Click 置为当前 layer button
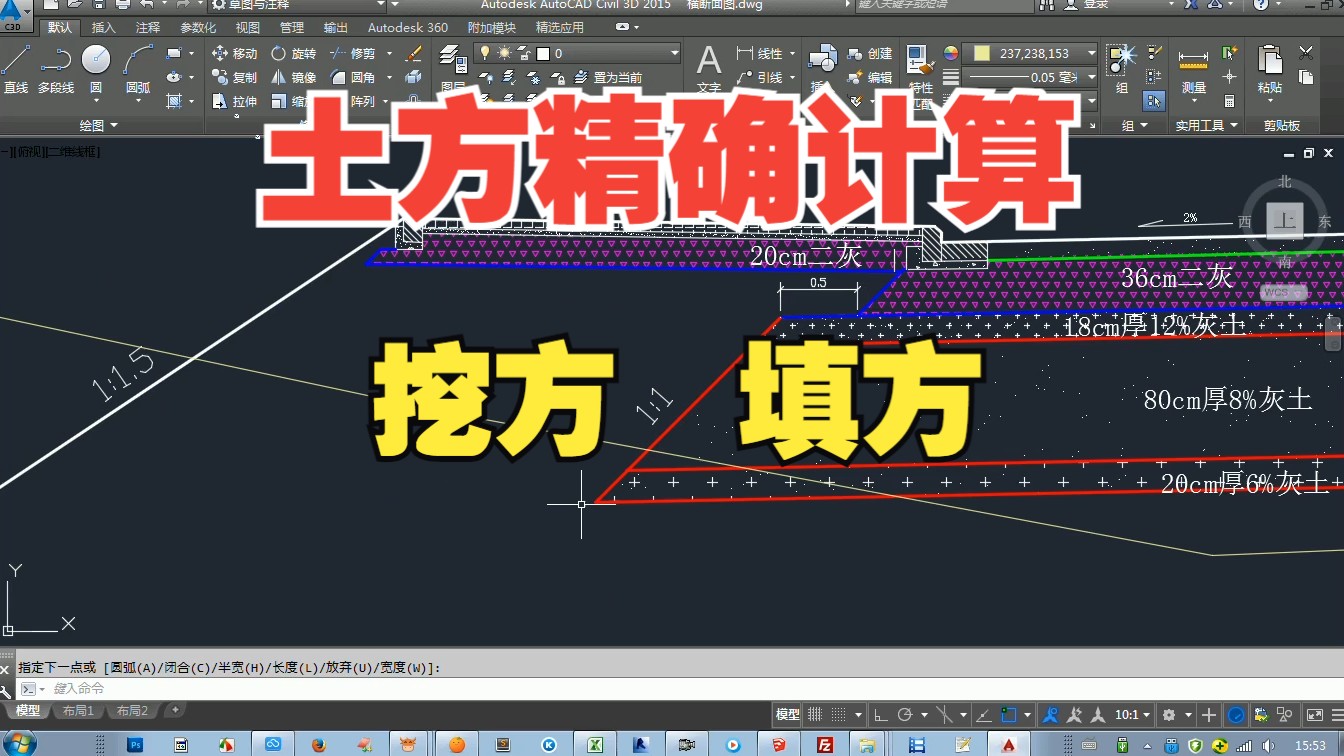The image size is (1344, 756). click(609, 77)
